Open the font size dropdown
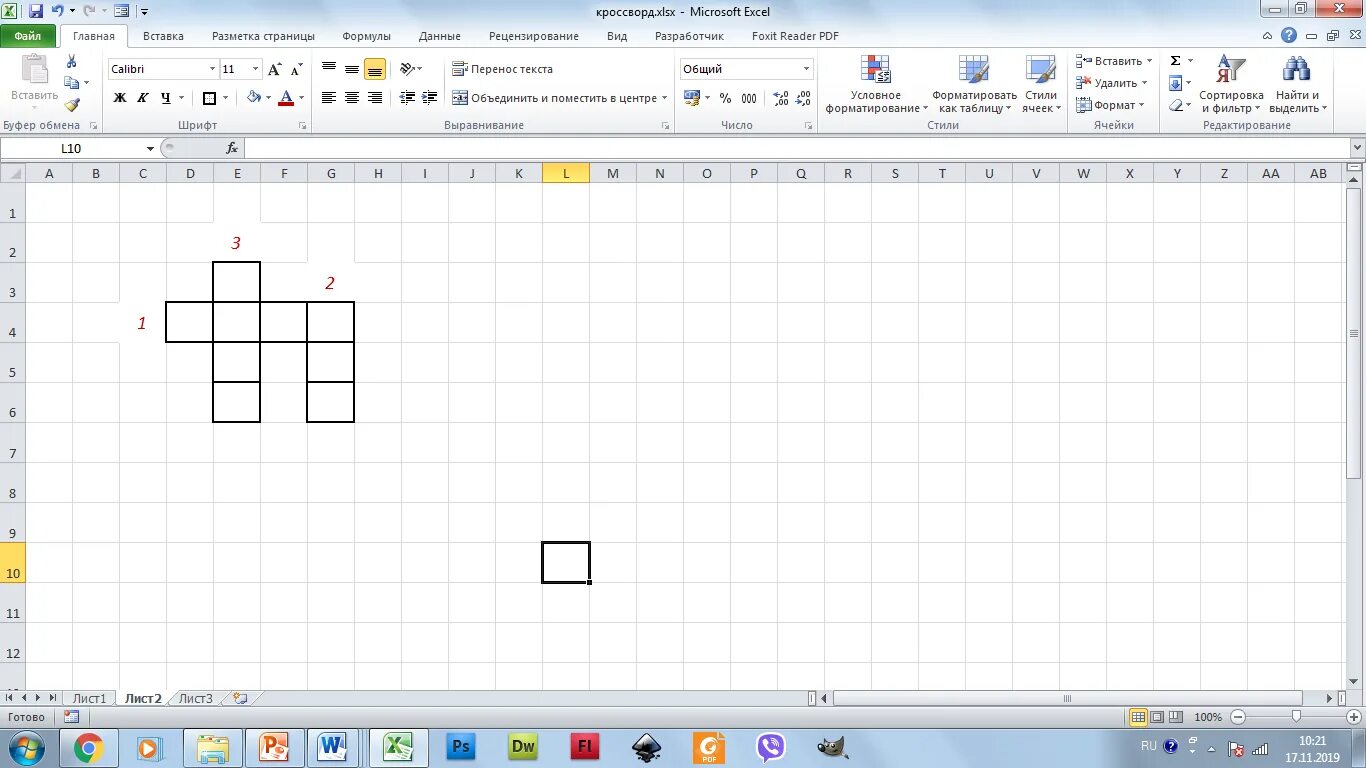Screen dimensions: 1366x768 [256, 69]
